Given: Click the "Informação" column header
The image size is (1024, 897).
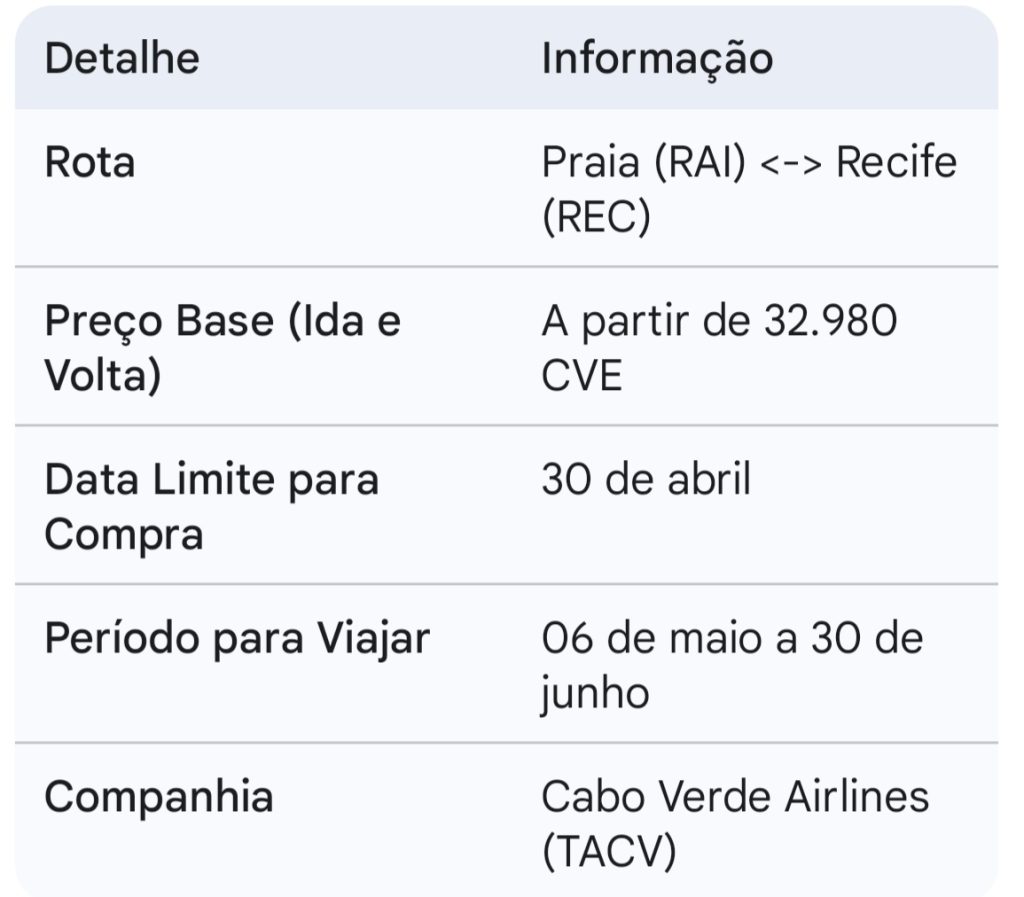Looking at the screenshot, I should (657, 58).
